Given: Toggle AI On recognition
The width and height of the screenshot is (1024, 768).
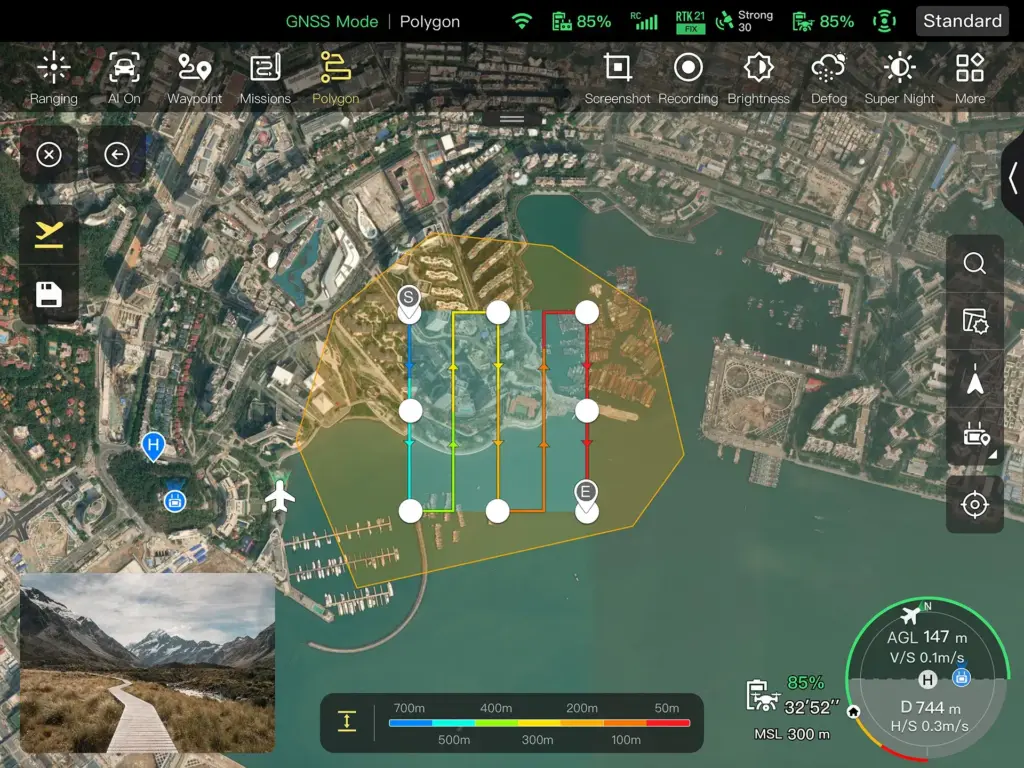Looking at the screenshot, I should tap(124, 78).
